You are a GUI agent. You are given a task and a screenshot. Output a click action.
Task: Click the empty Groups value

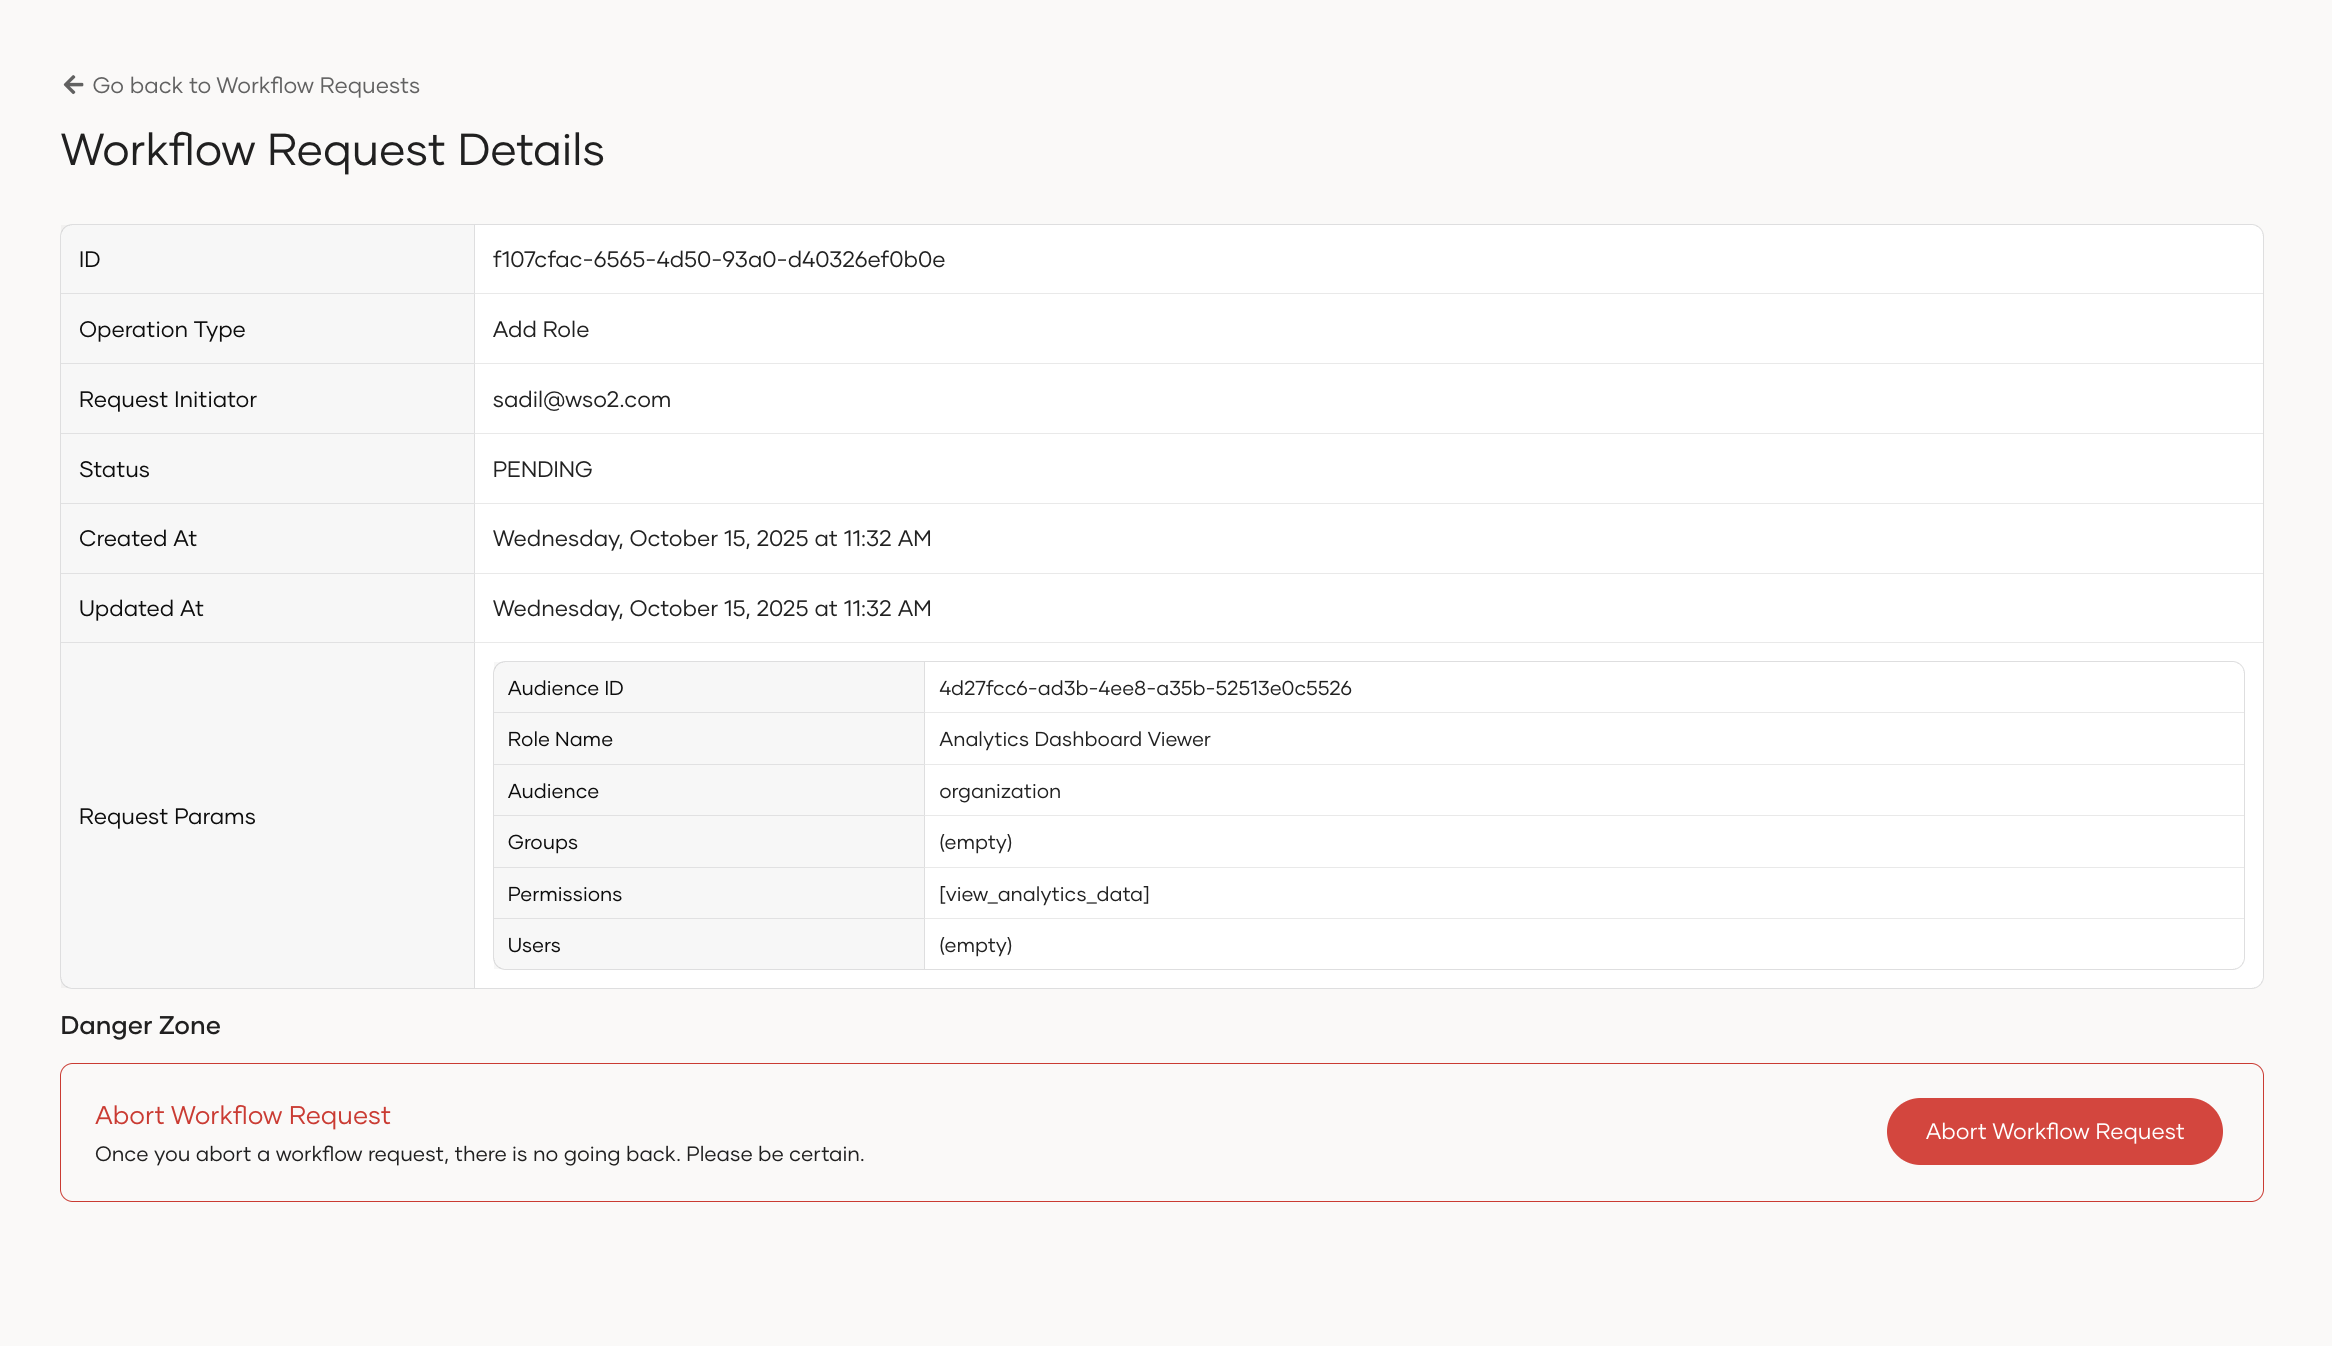tap(975, 843)
